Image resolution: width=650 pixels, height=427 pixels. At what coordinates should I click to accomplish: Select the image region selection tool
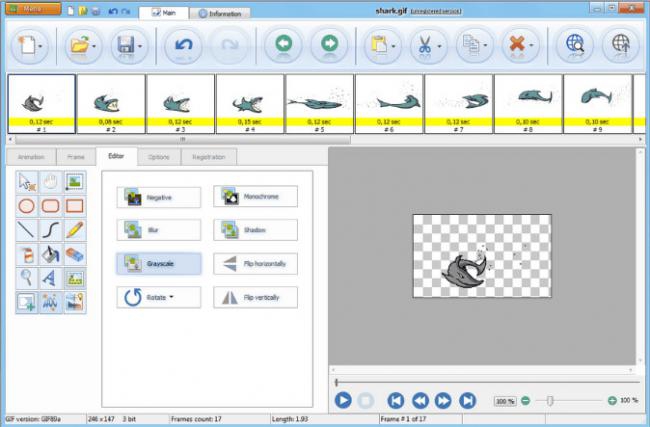(x=75, y=182)
